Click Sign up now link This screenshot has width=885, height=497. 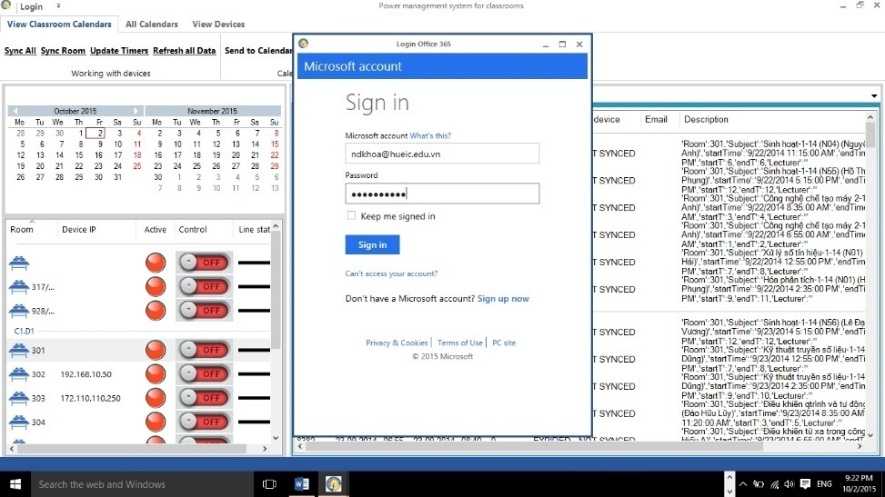pyautogui.click(x=503, y=299)
